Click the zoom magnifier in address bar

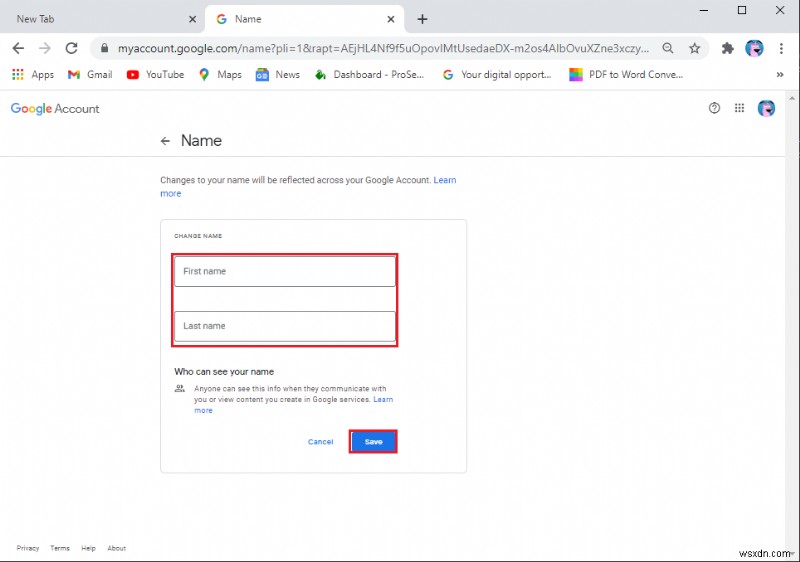(667, 48)
